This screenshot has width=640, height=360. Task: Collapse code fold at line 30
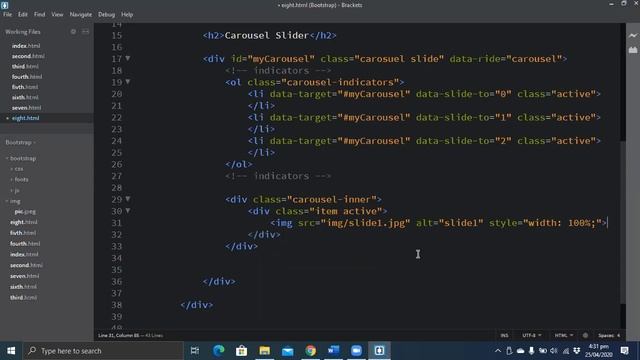click(x=128, y=211)
